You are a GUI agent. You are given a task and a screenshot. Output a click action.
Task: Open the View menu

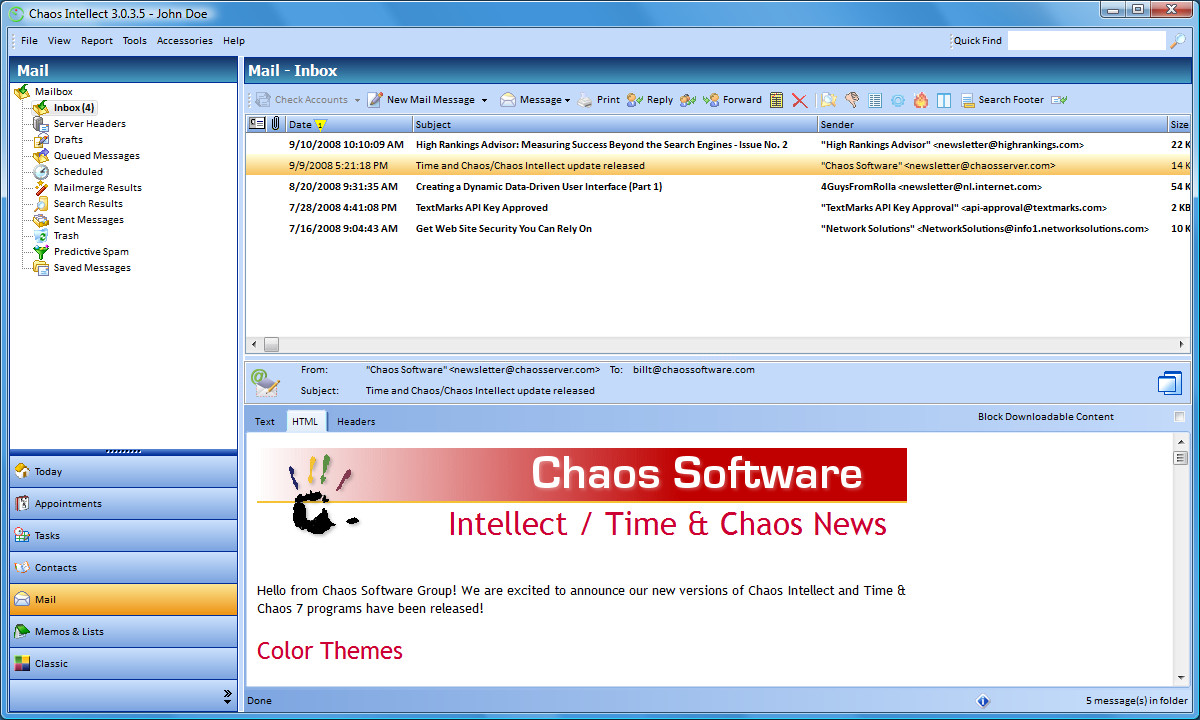click(59, 41)
